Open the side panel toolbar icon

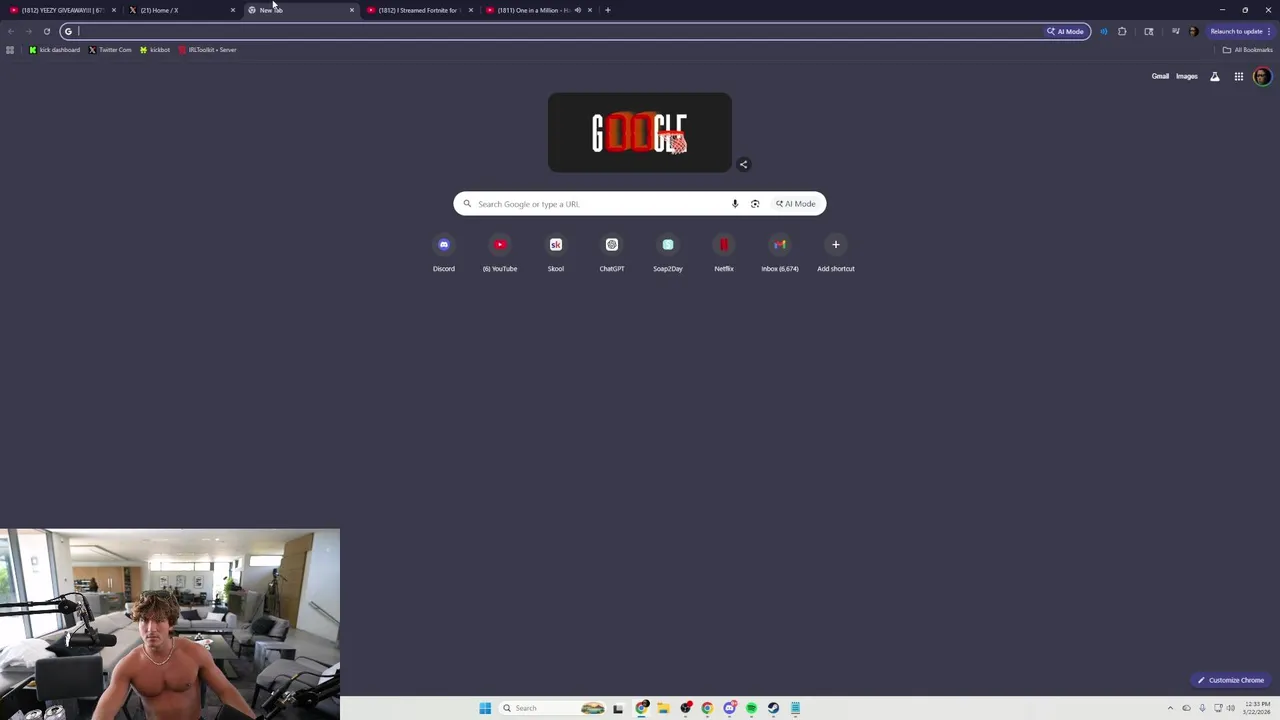pyautogui.click(x=1149, y=31)
